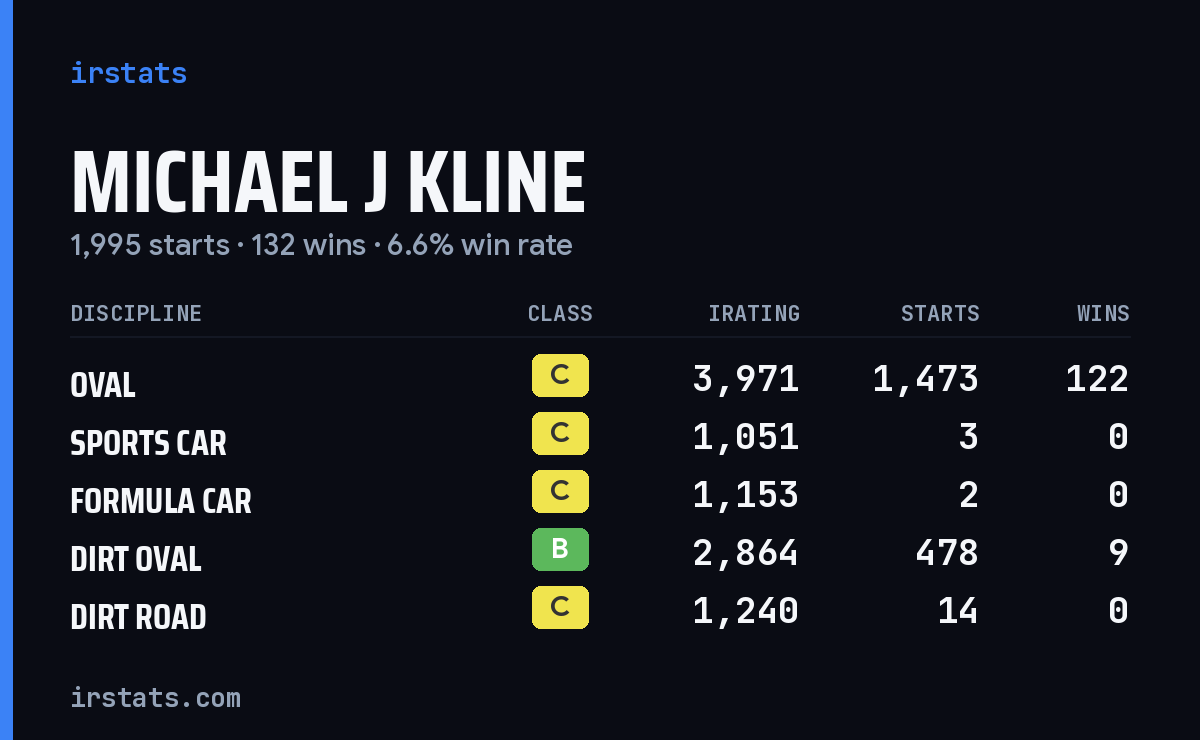Sort by the DISCIPLINE column header
Screen dimensions: 1200x740
(136, 314)
